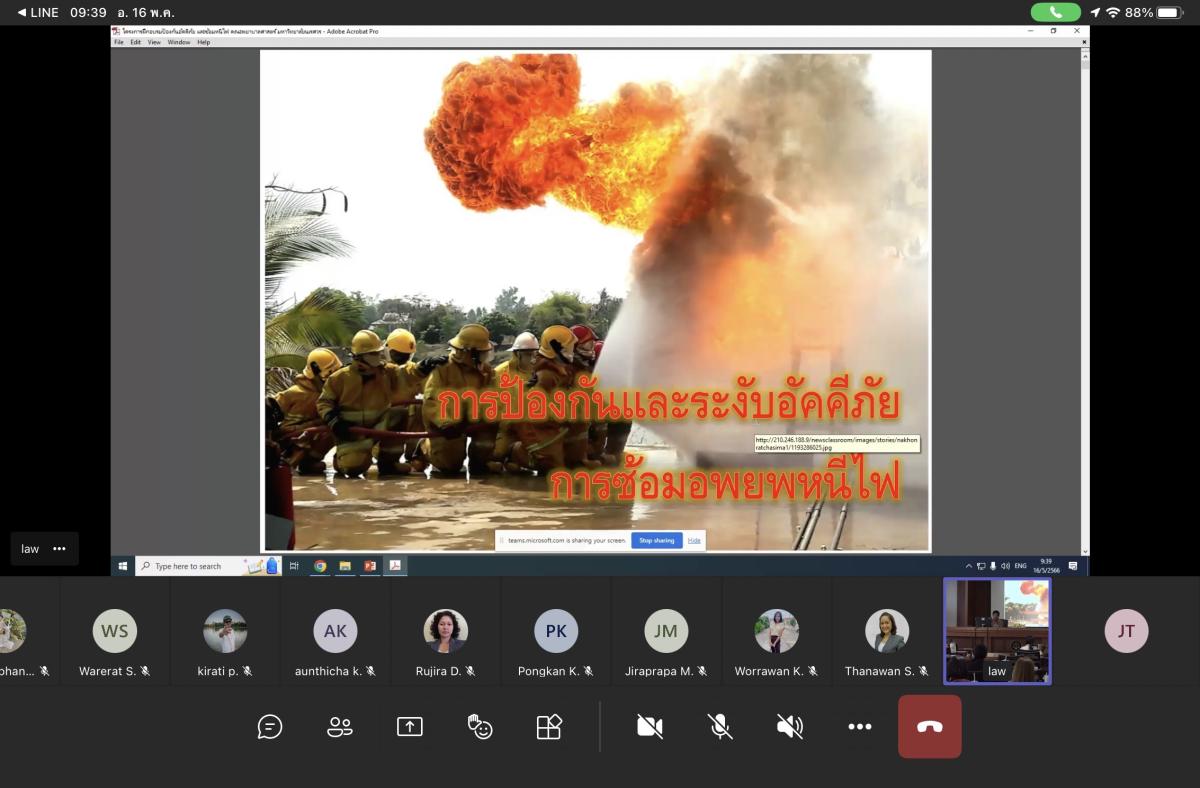
Task: Select the law video thumbnail
Action: [997, 631]
